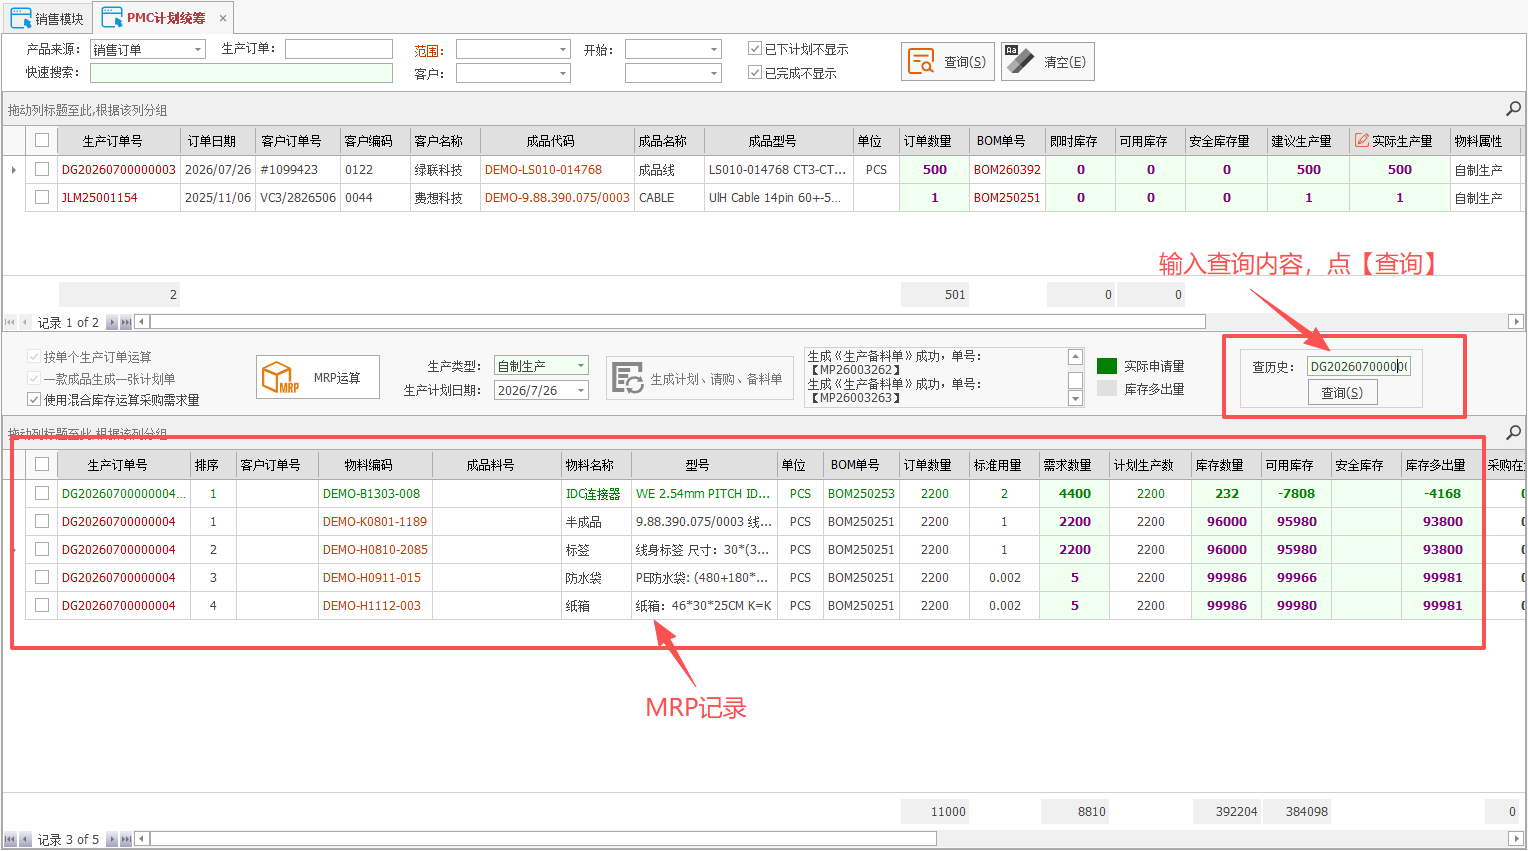Click the search magnifier icon in lower MRP grid group panel
Screen dimensions: 1528x851
1513,432
